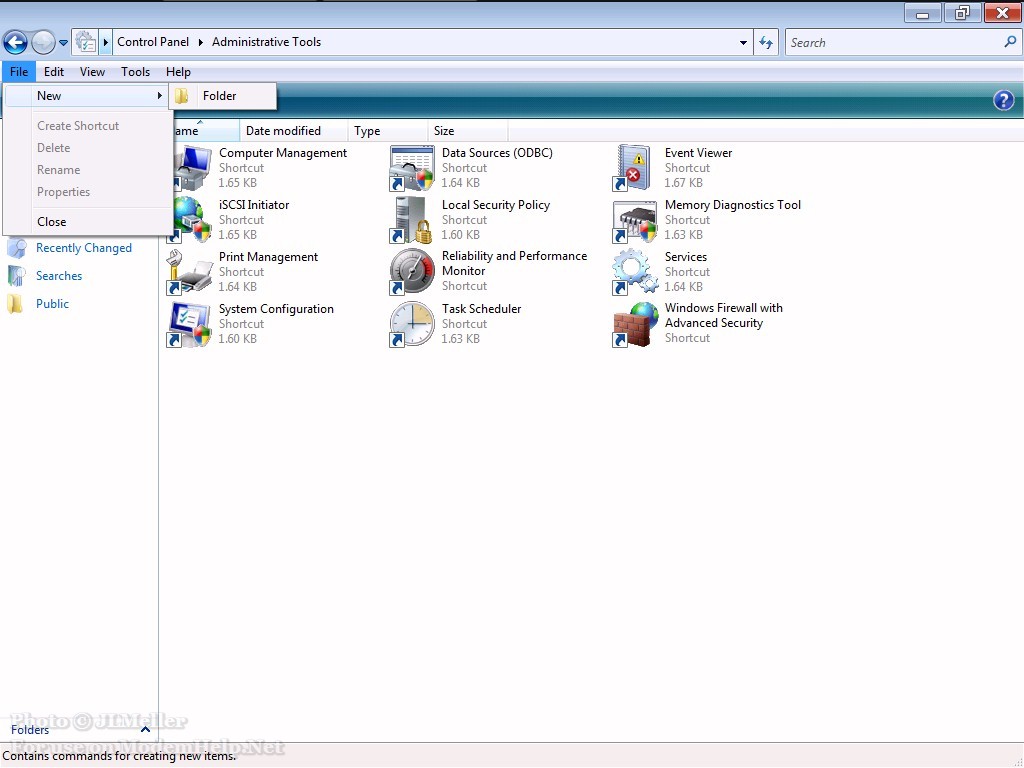Open the Help menu

(178, 72)
